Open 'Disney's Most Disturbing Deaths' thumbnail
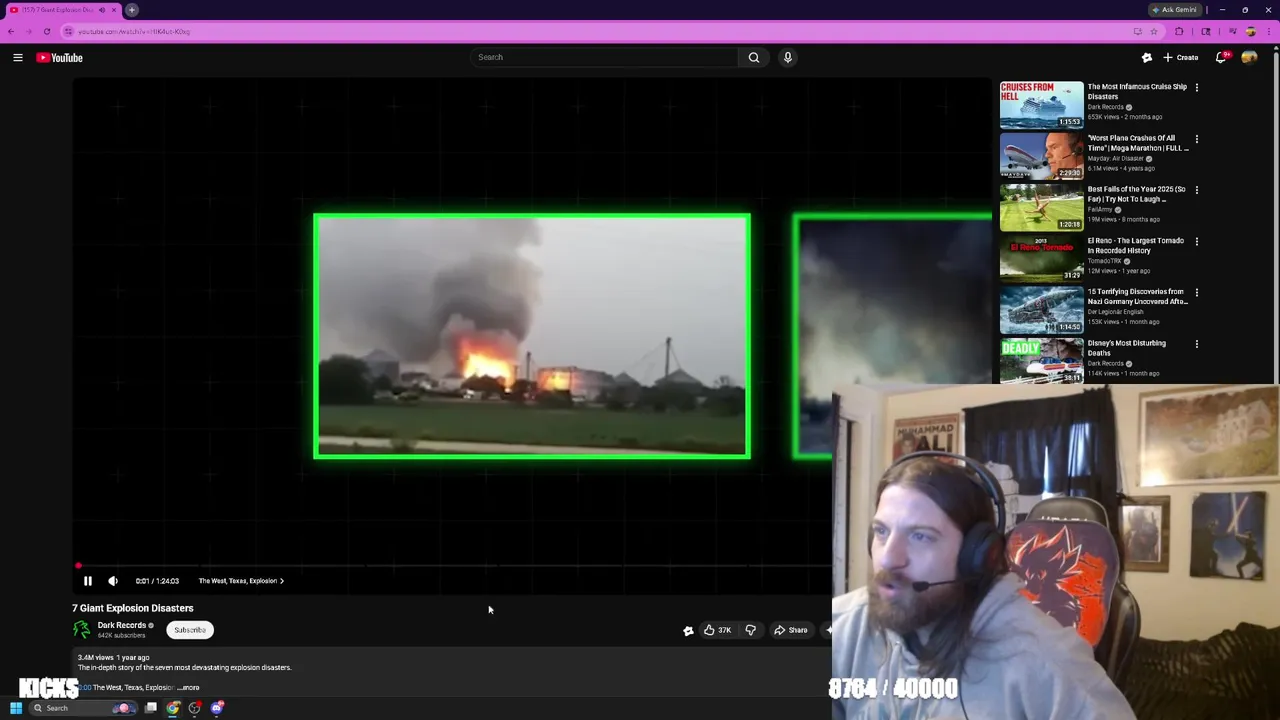The image size is (1280, 720). click(x=1041, y=361)
